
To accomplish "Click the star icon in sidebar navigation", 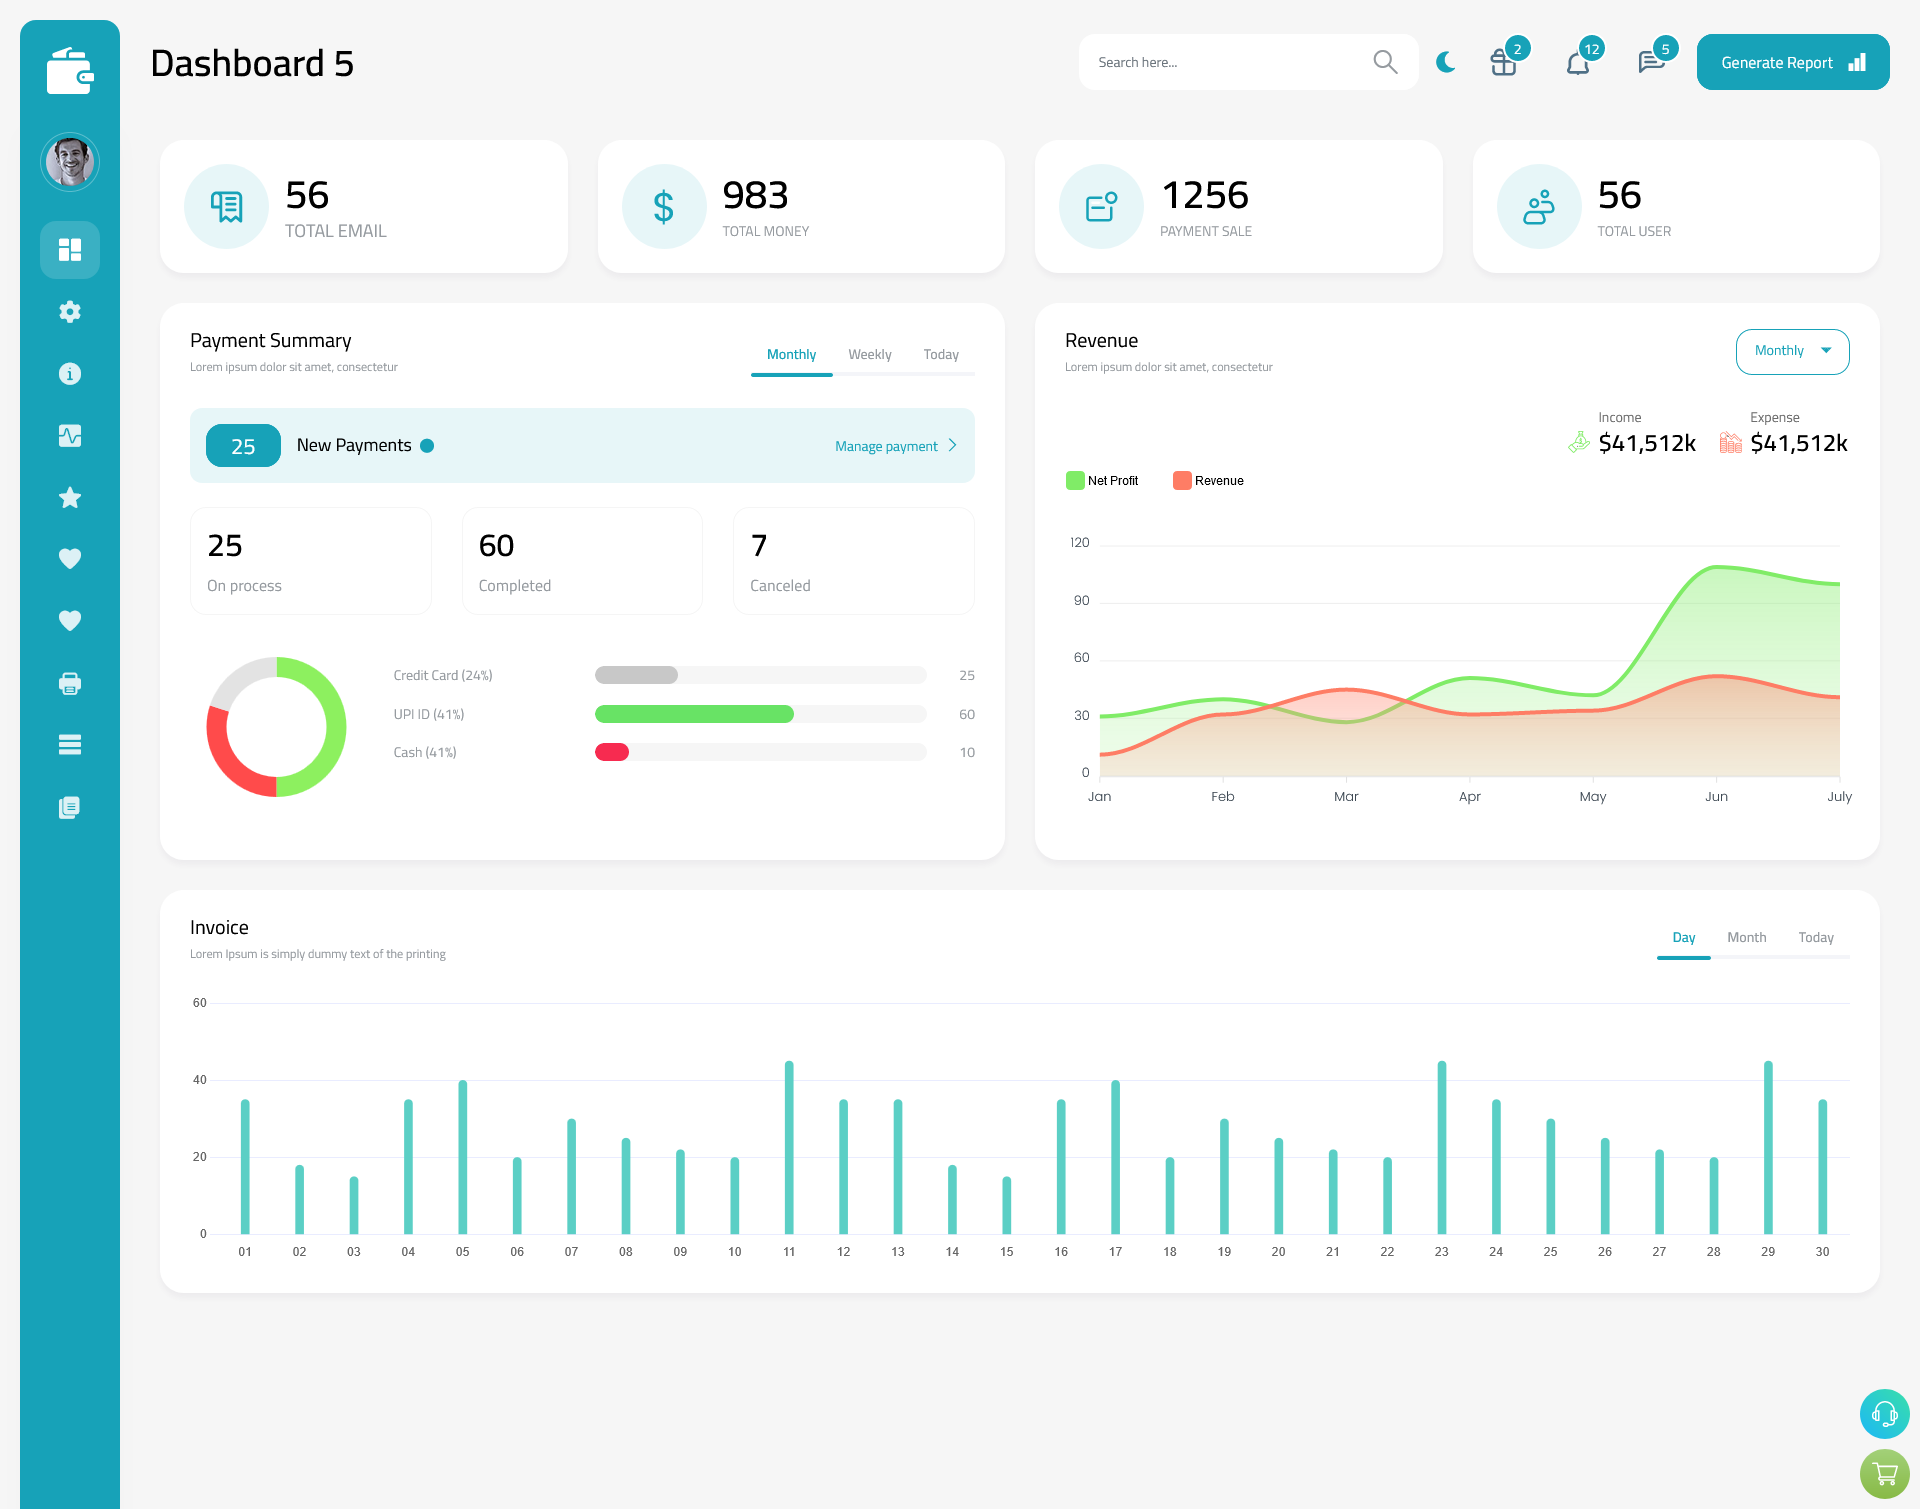I will pos(69,496).
